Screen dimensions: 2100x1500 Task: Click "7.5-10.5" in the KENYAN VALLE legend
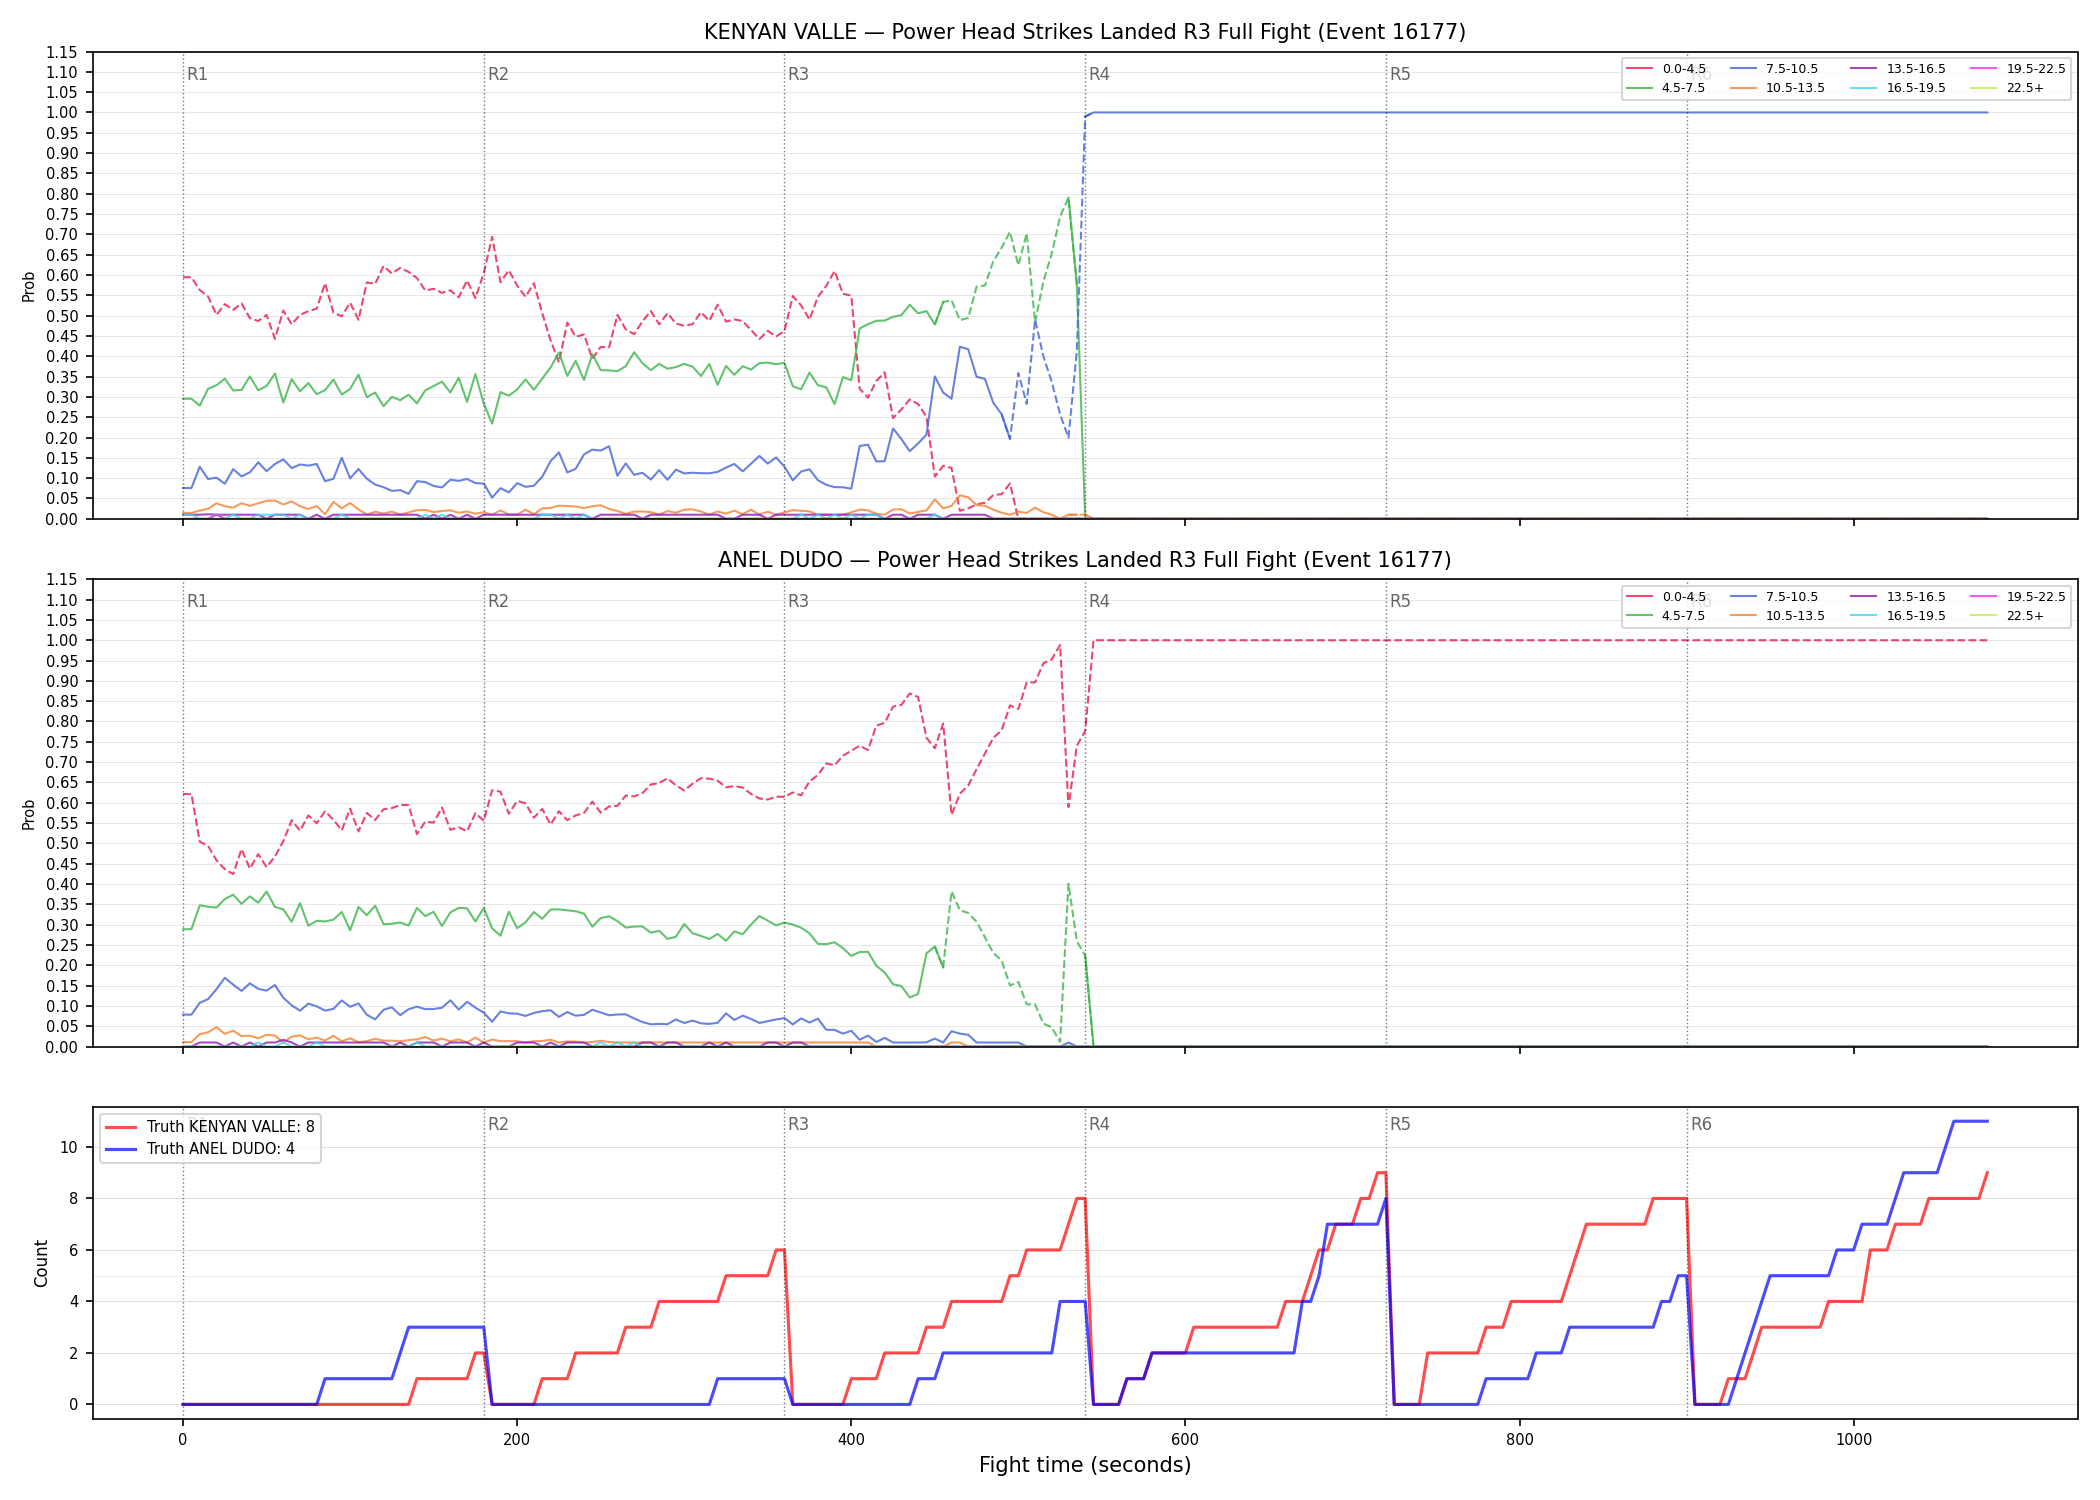pyautogui.click(x=1792, y=69)
